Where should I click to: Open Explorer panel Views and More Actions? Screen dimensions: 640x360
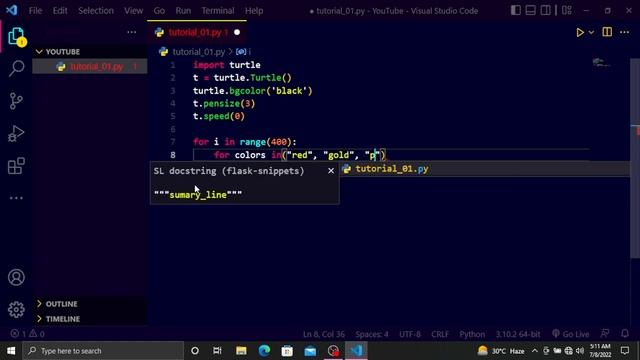click(131, 32)
